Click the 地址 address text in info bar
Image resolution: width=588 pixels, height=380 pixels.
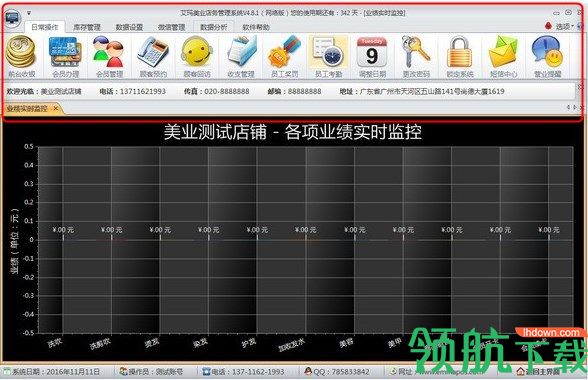point(422,91)
